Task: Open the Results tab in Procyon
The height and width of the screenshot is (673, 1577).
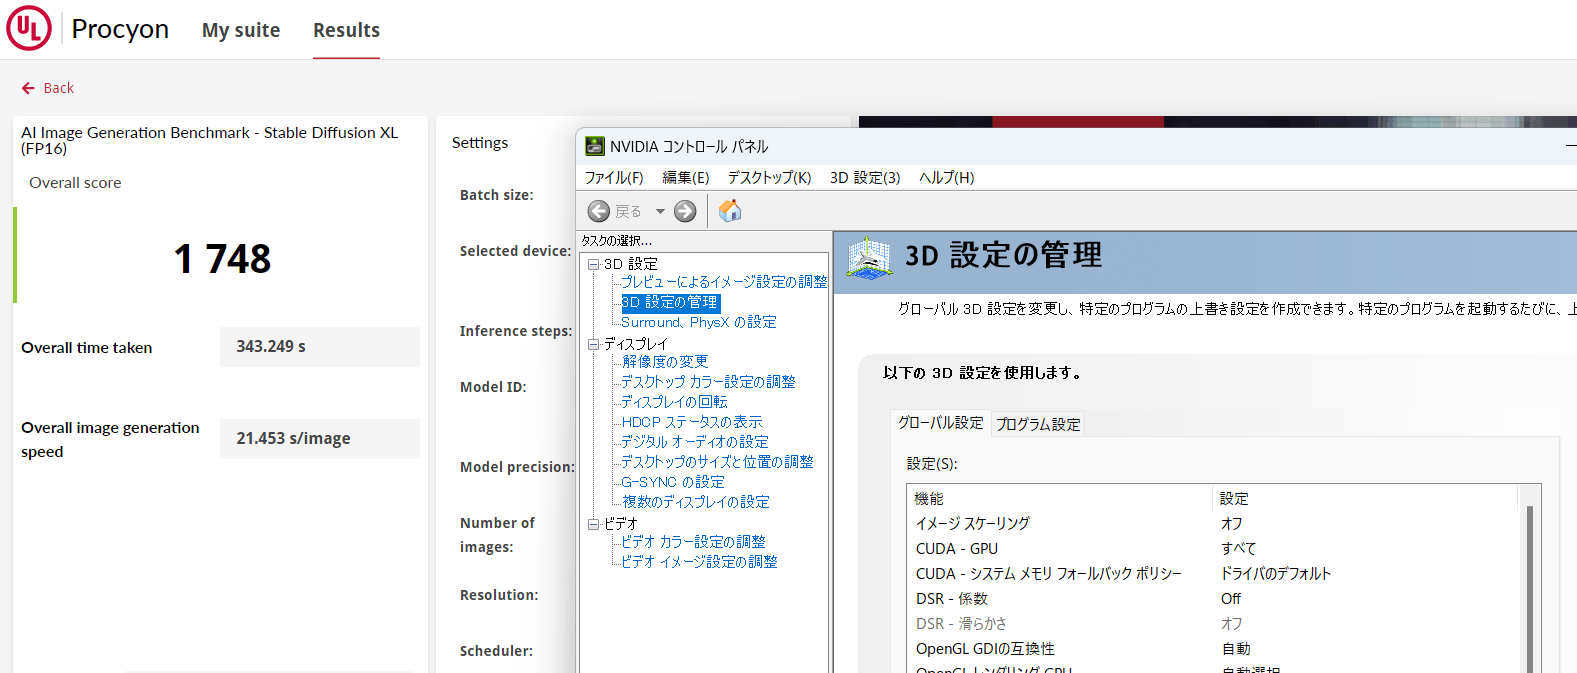Action: [346, 30]
